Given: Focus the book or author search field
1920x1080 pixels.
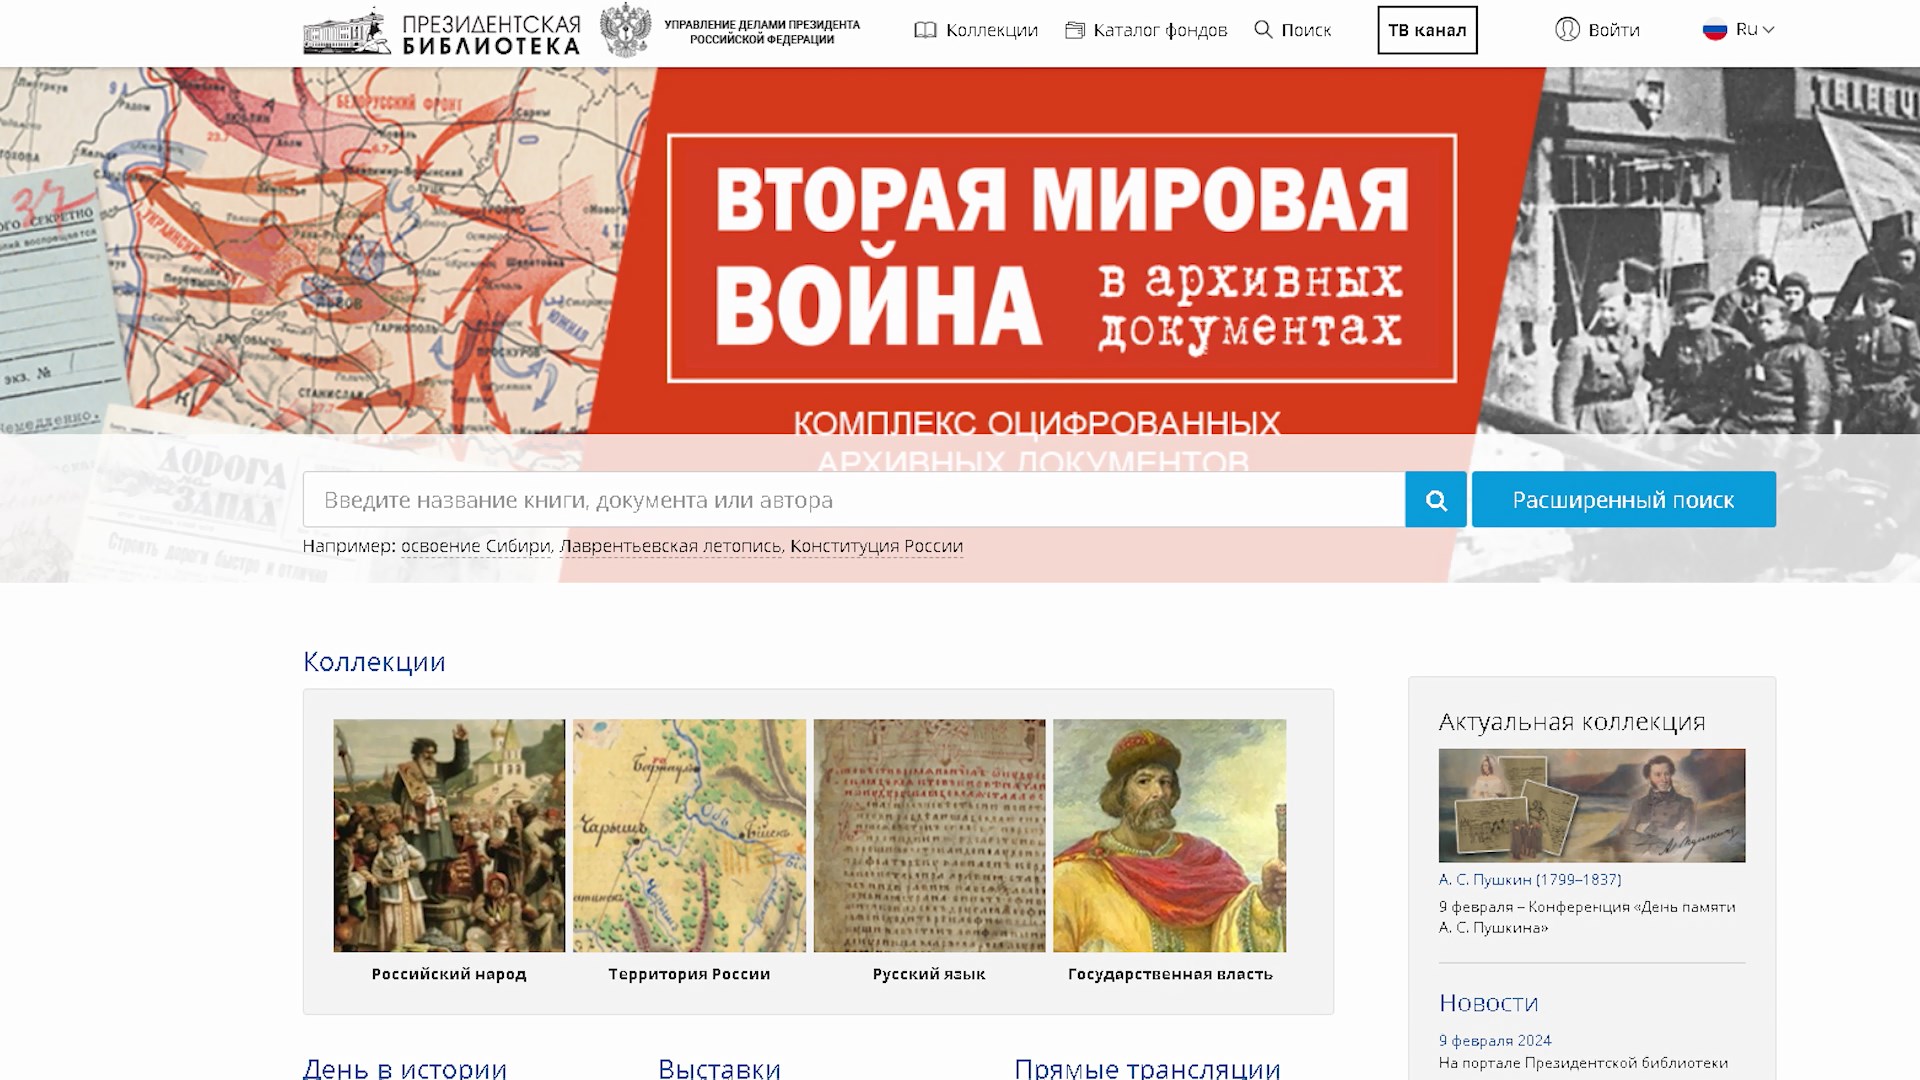Looking at the screenshot, I should pyautogui.click(x=853, y=500).
